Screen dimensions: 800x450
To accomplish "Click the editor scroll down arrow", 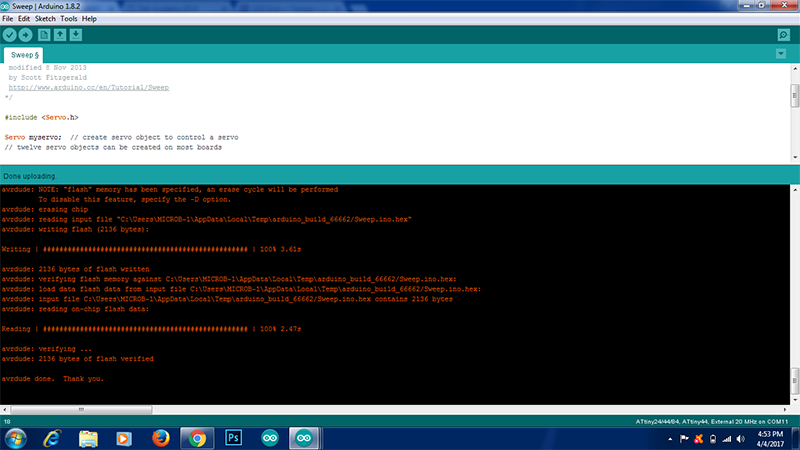I will tap(794, 157).
